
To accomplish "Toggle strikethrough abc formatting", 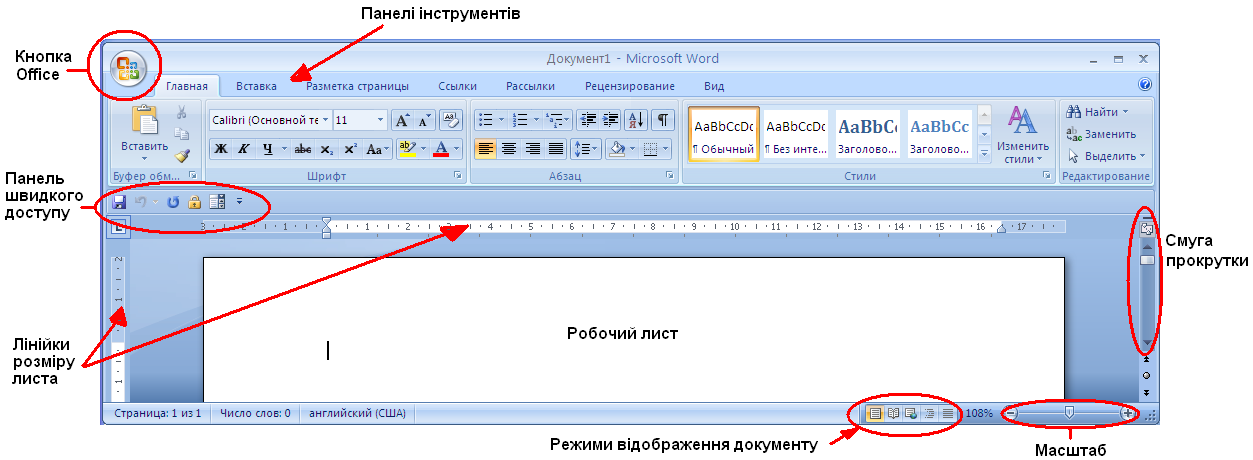I will click(303, 149).
